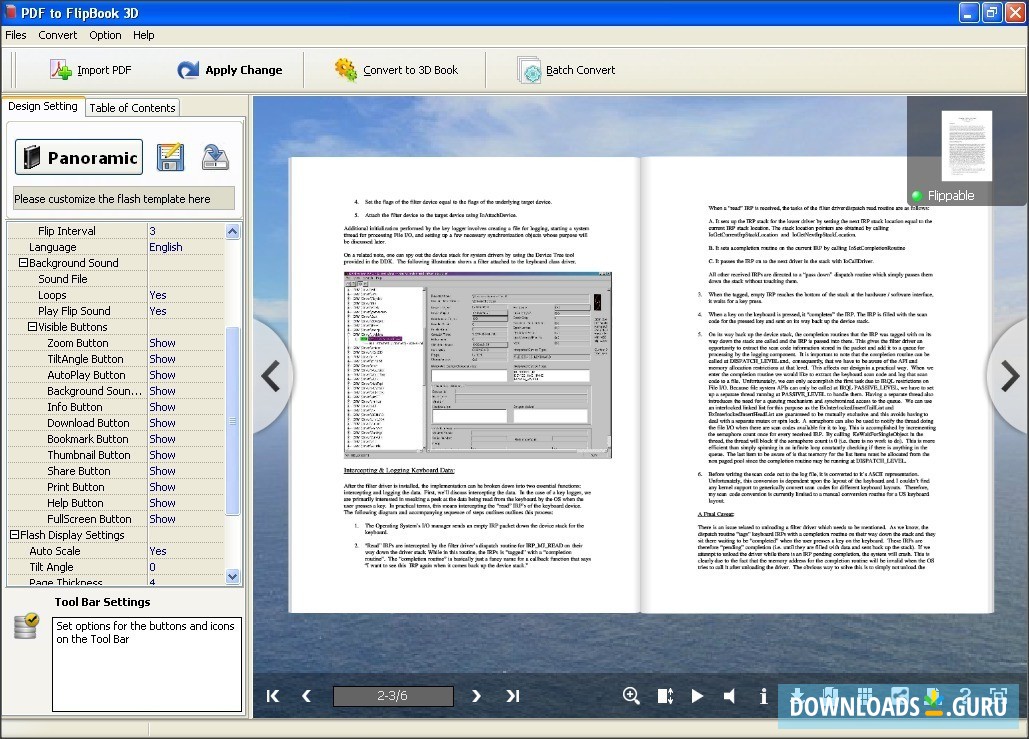This screenshot has height=739, width=1029.
Task: Click the Tool Bar Settings database icon
Action: pos(26,625)
